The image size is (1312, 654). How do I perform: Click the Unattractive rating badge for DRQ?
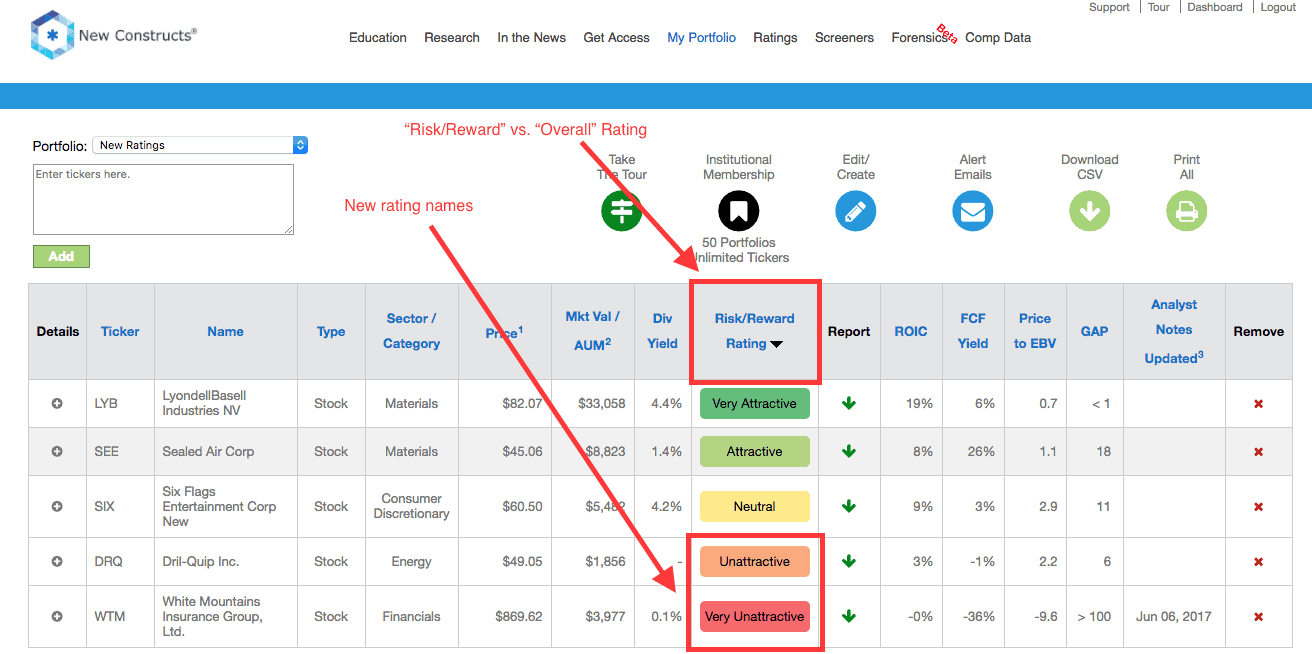[x=754, y=561]
